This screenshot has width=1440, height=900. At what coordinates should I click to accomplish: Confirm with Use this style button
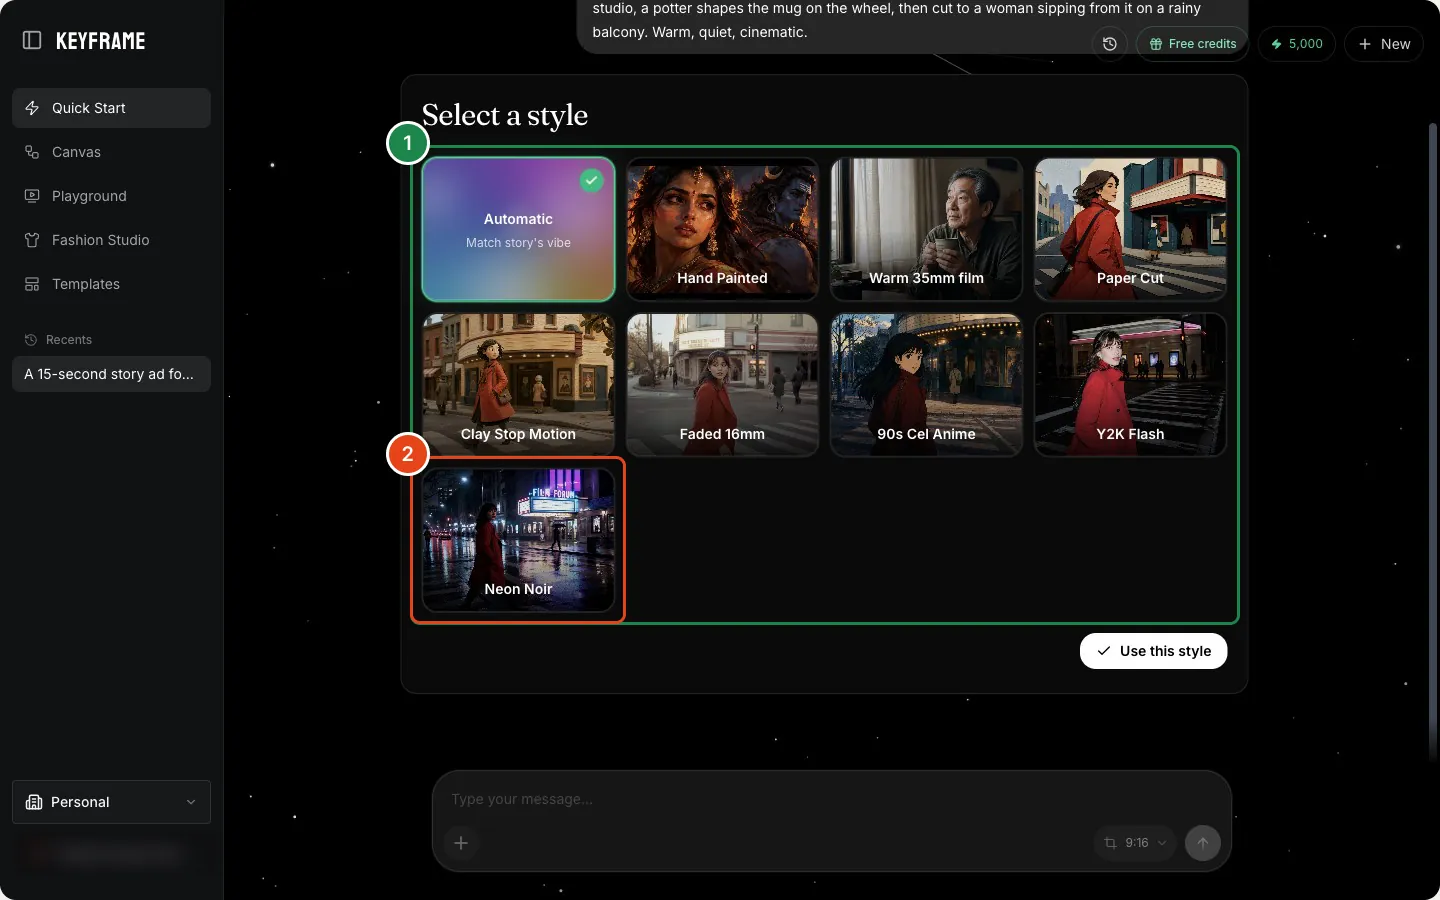tap(1153, 651)
